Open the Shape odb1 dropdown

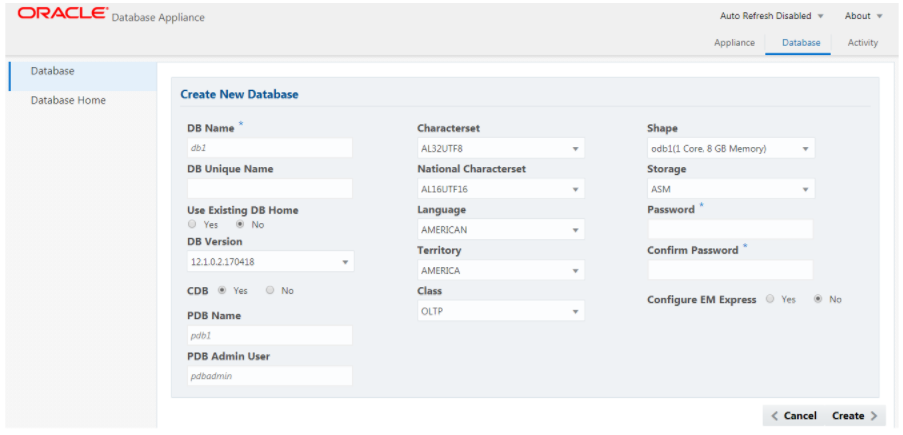pyautogui.click(x=731, y=149)
